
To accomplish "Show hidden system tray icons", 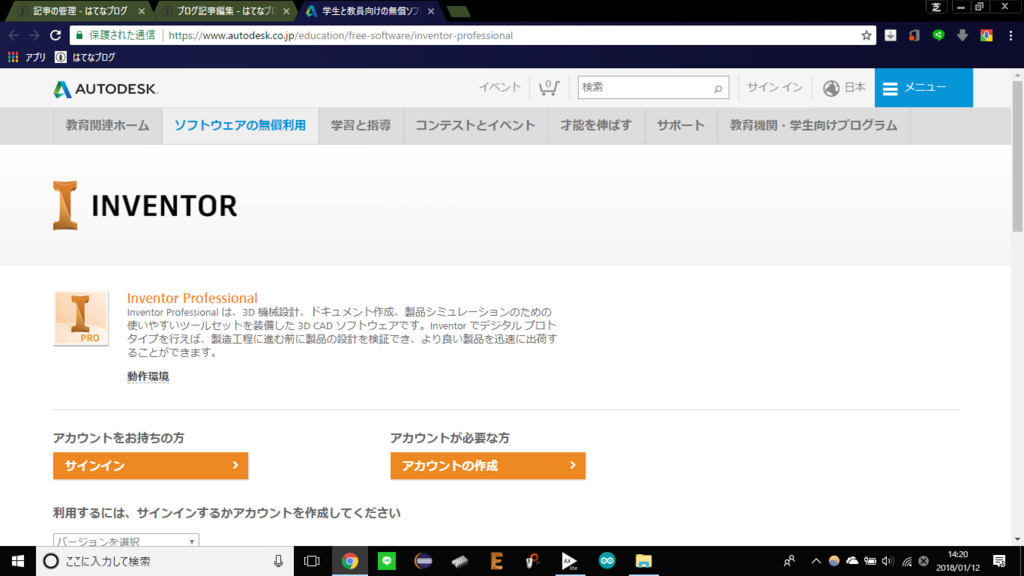I will 816,561.
